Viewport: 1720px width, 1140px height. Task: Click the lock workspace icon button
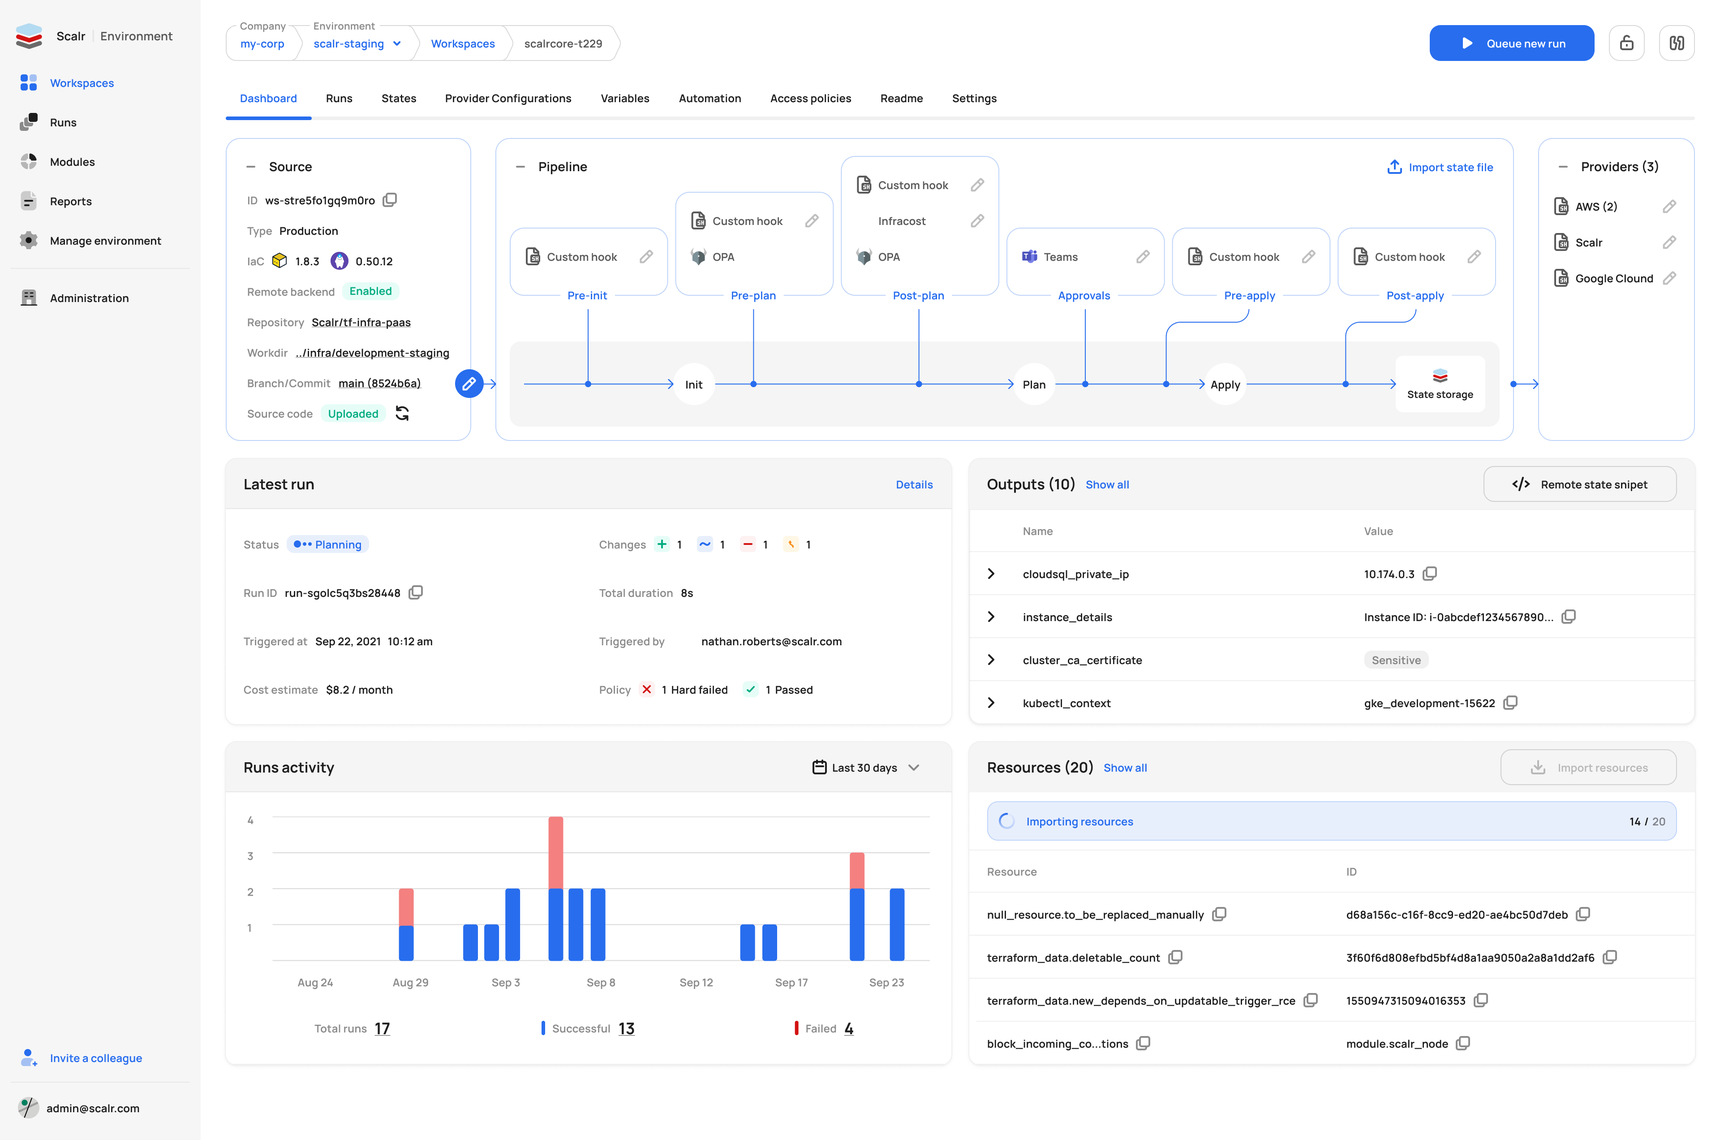(x=1627, y=43)
